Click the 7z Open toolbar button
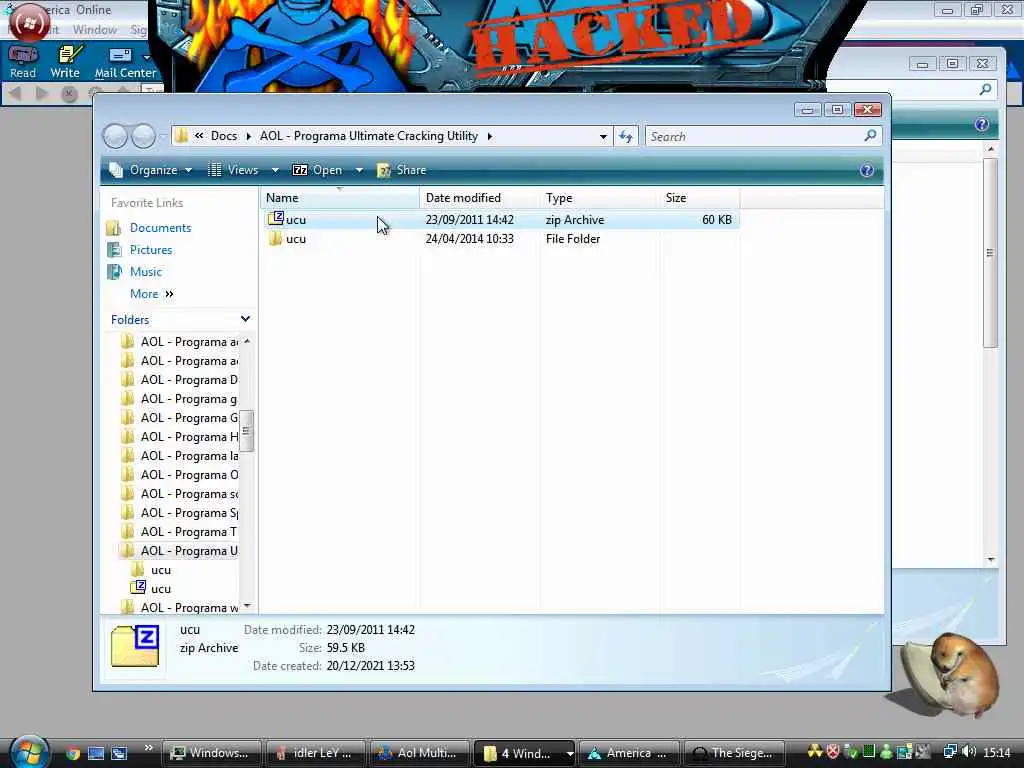Image resolution: width=1024 pixels, height=768 pixels. point(317,170)
